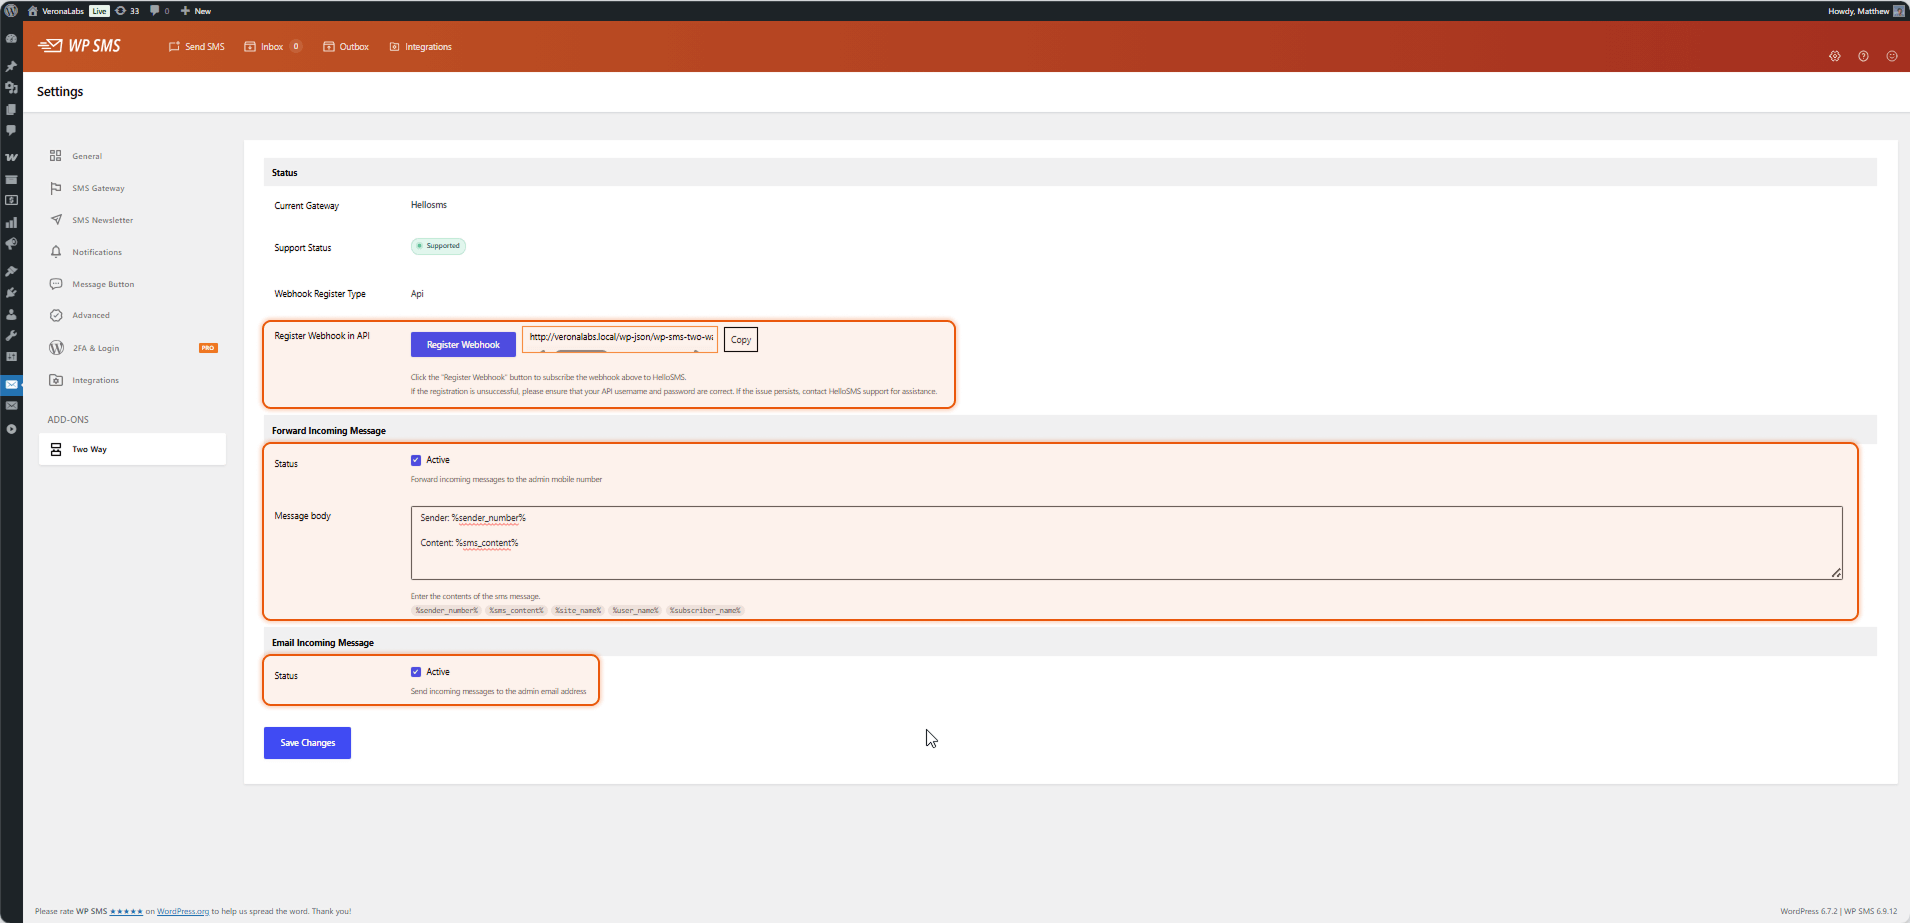This screenshot has width=1910, height=923.
Task: Toggle the Email Incoming Message Active checkbox
Action: 416,672
